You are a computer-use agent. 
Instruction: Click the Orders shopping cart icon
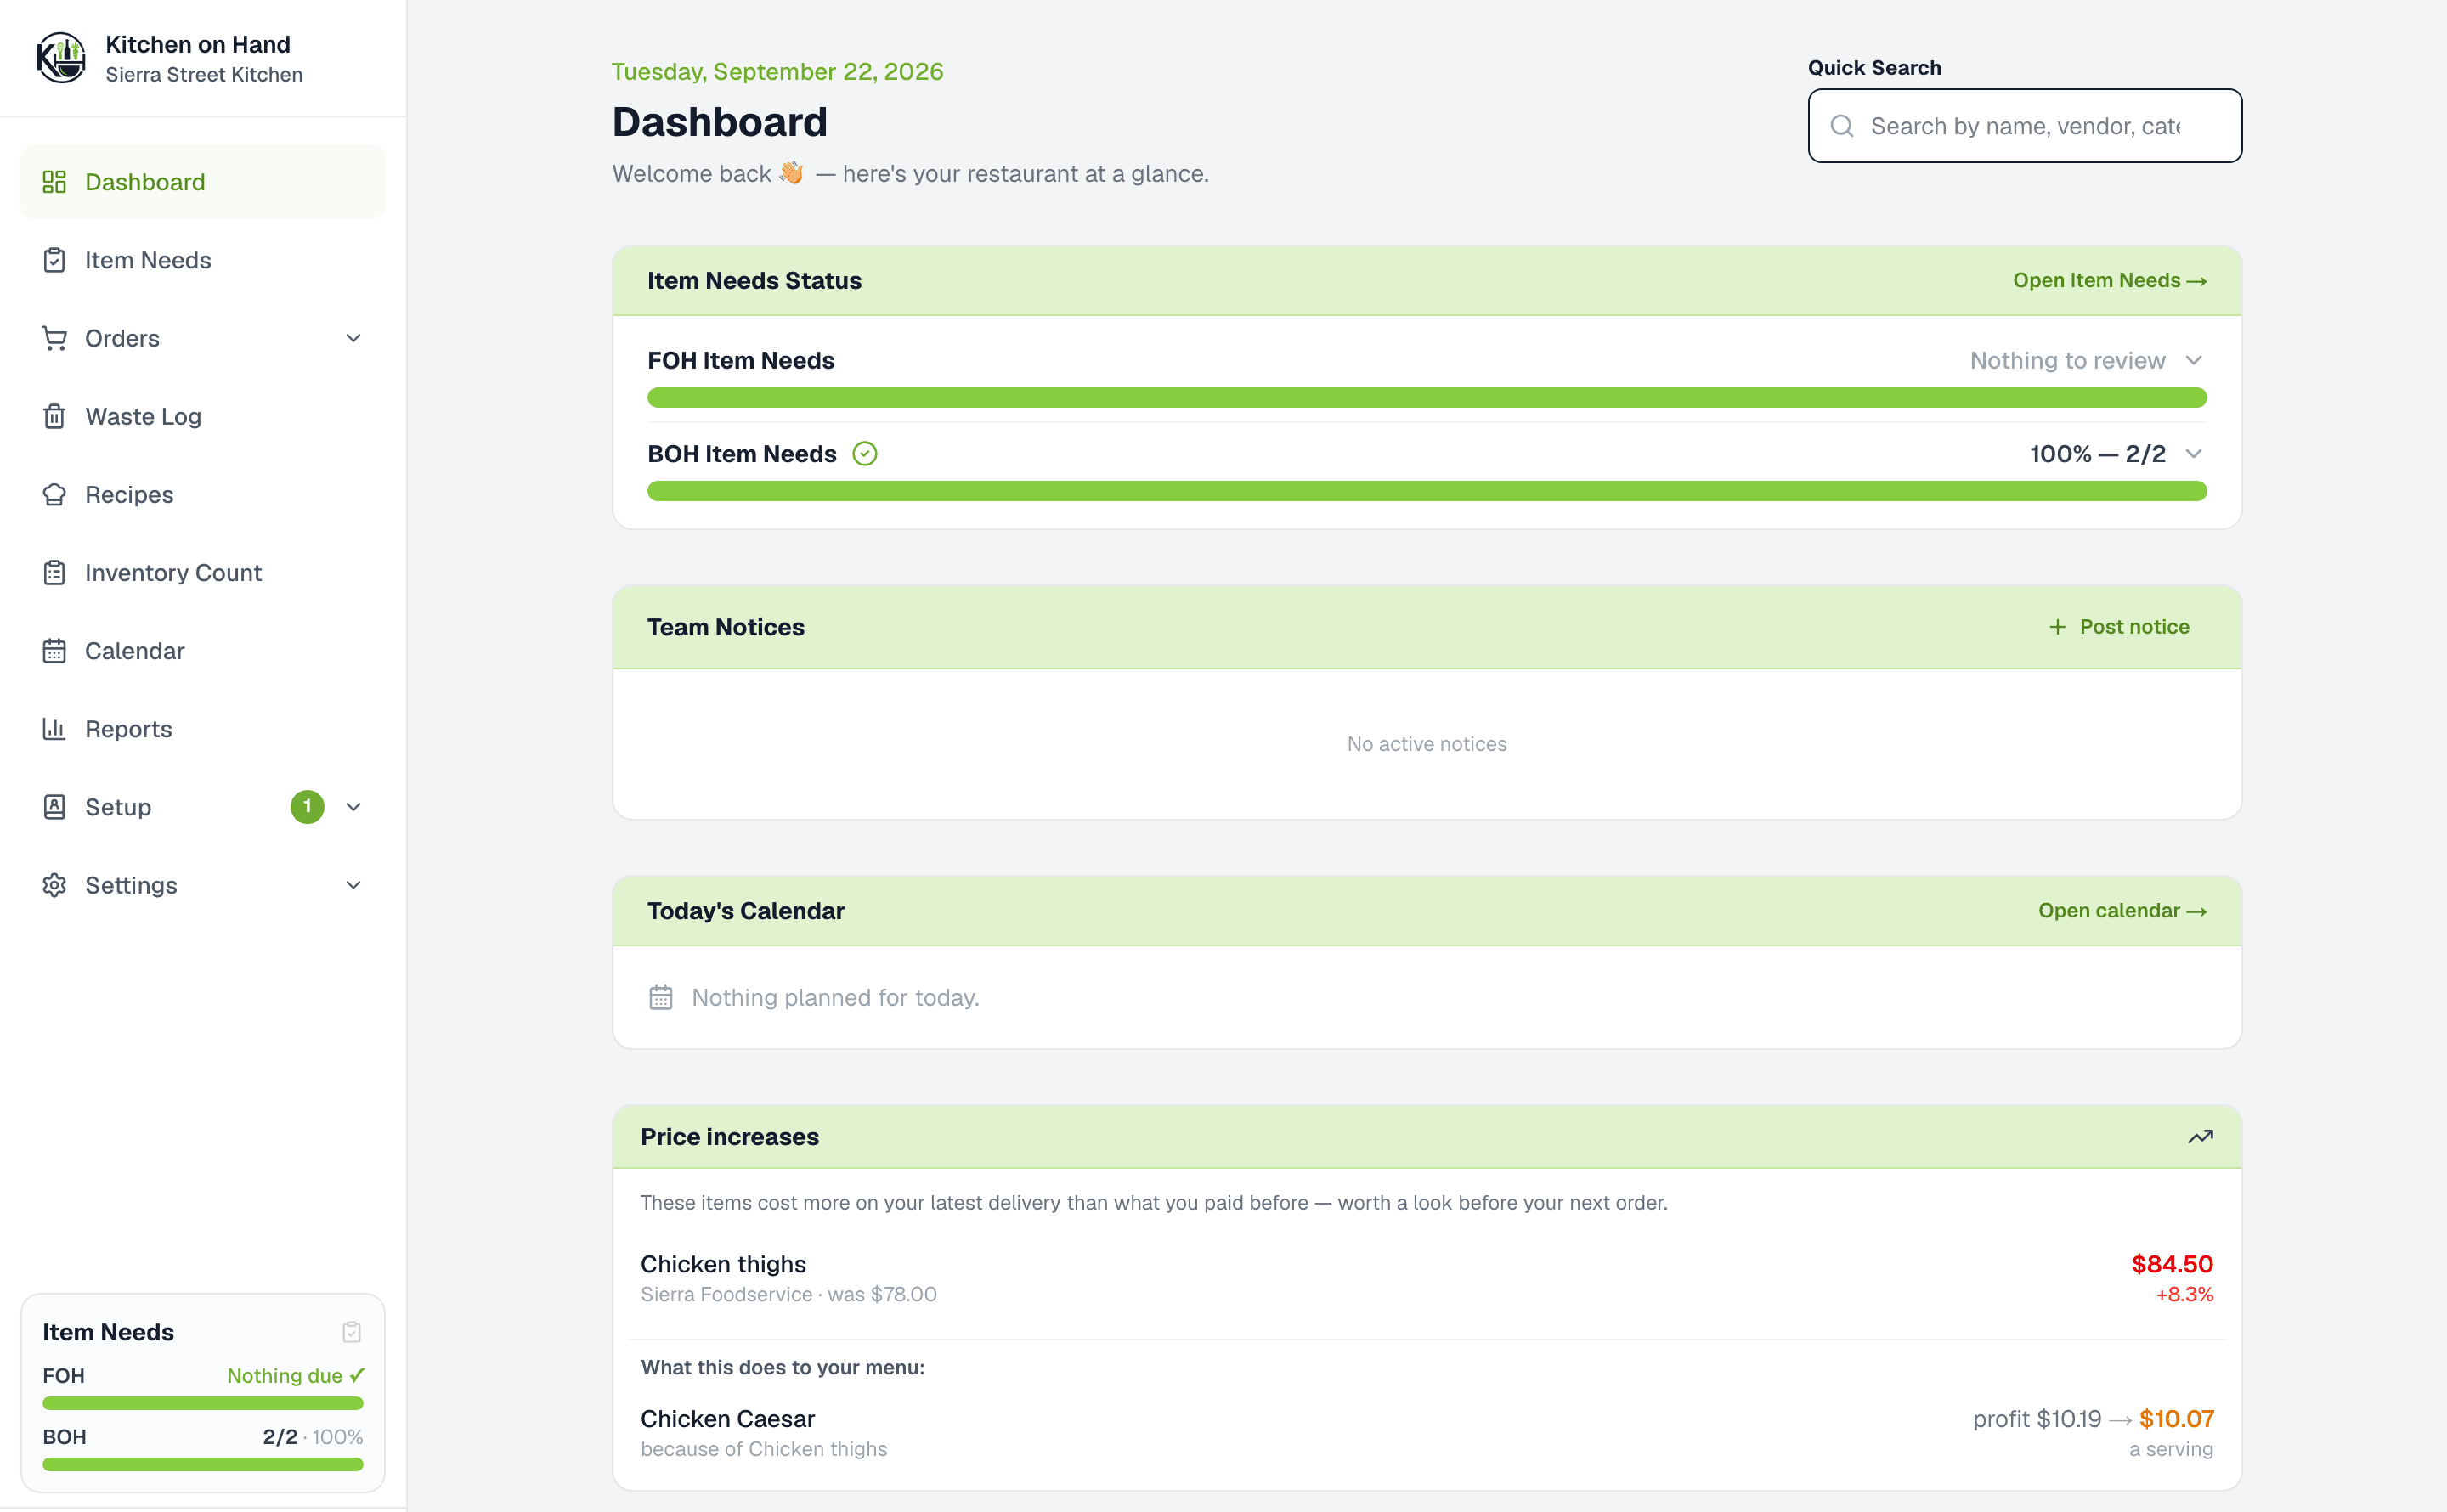(x=54, y=338)
